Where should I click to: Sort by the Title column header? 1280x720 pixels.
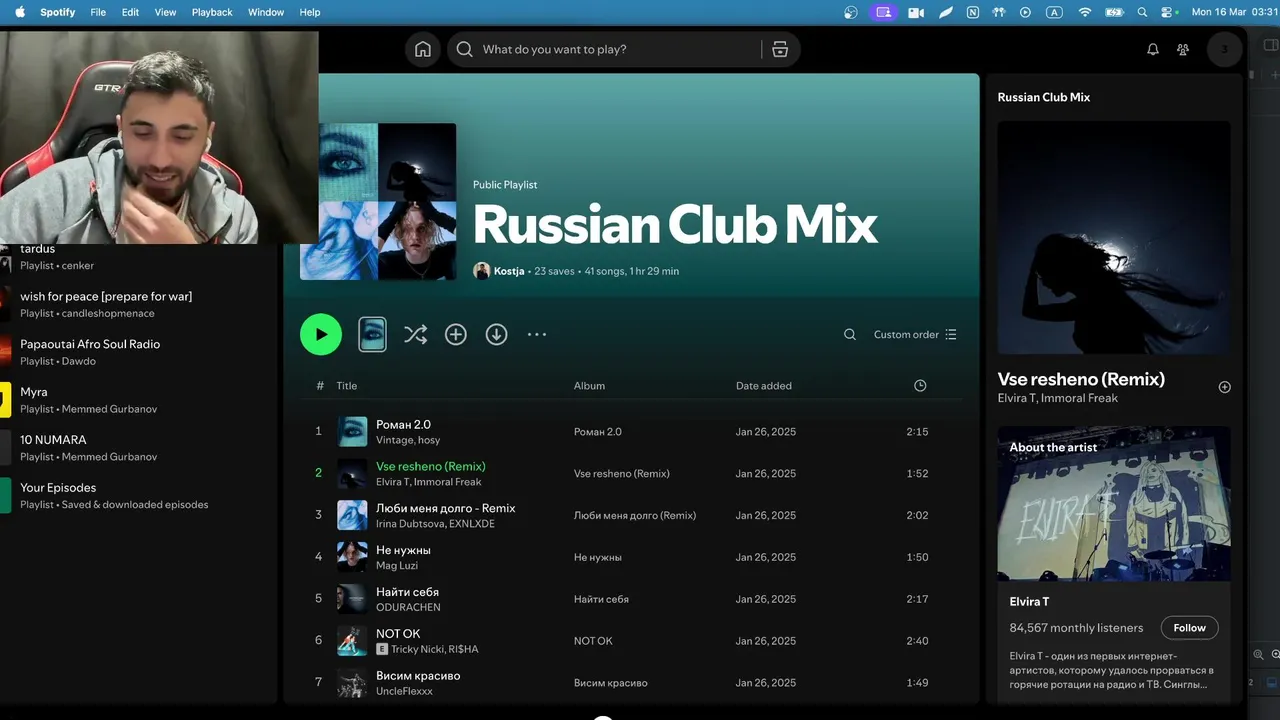coord(346,386)
